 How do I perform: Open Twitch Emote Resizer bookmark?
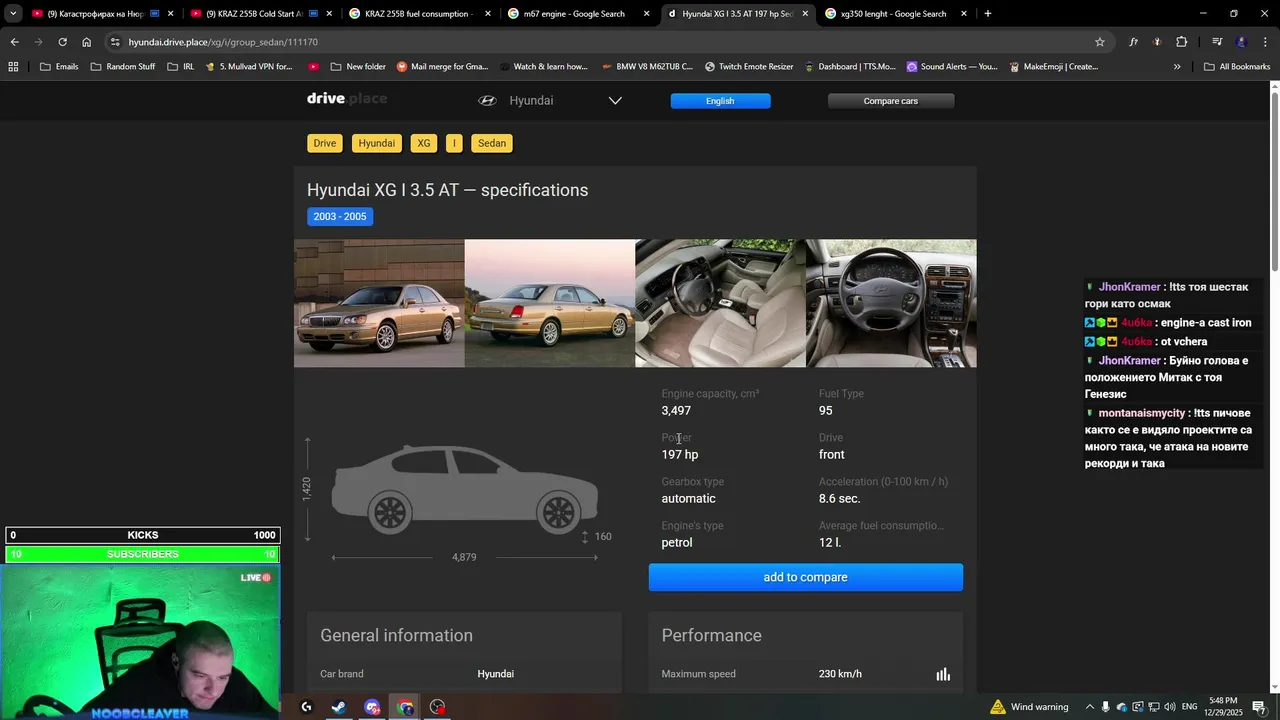(x=749, y=67)
